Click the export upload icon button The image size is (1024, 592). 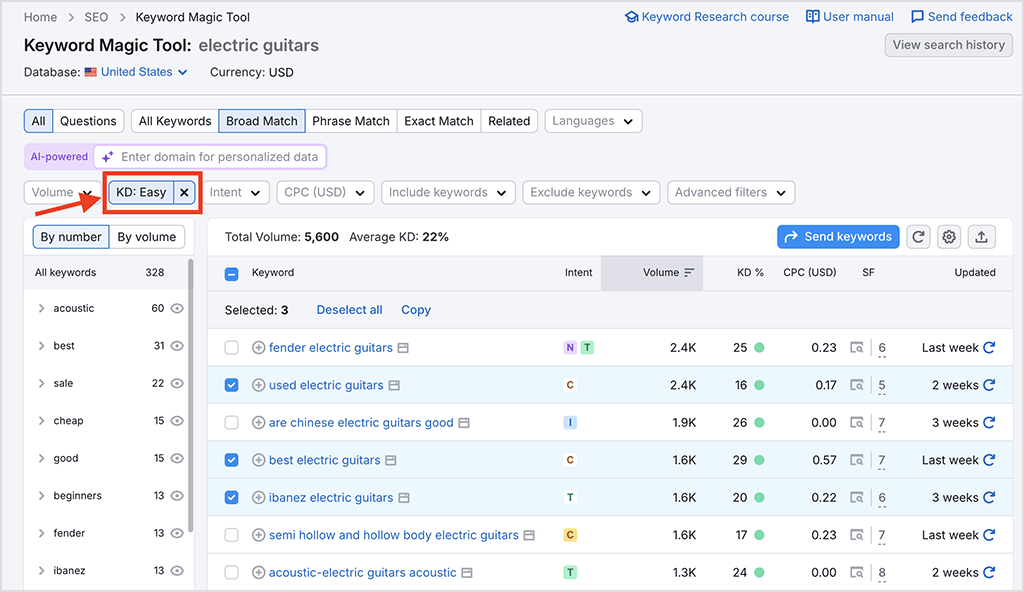point(981,237)
